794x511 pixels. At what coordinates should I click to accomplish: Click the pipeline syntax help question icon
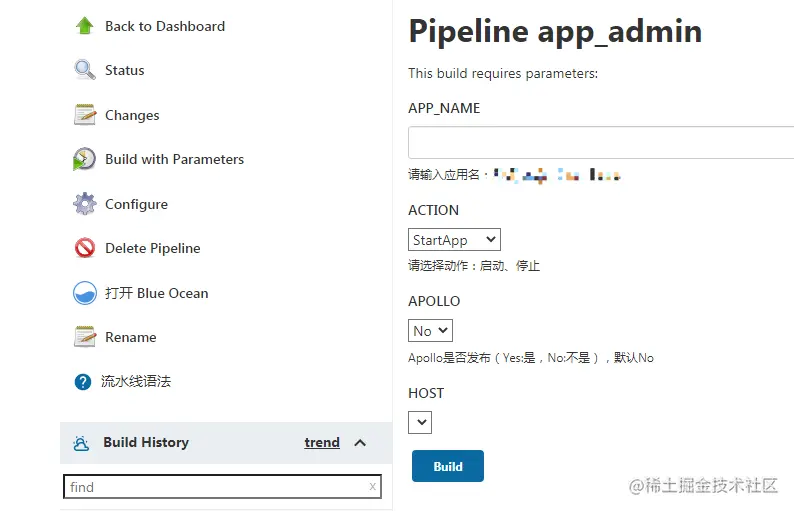click(x=83, y=382)
